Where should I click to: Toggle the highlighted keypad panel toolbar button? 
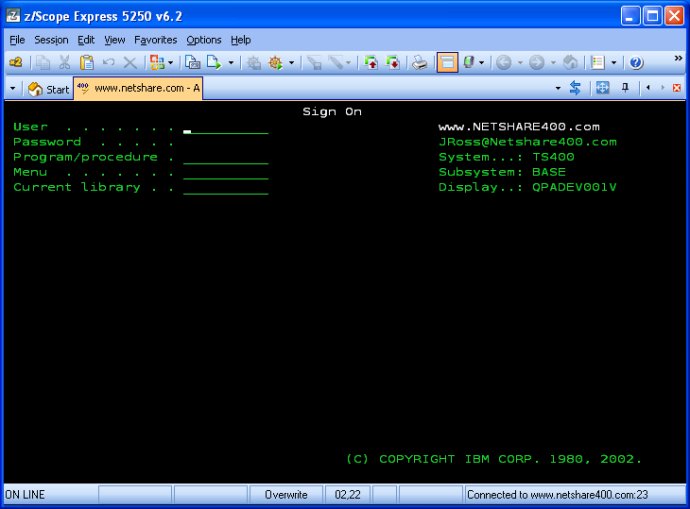(447, 62)
